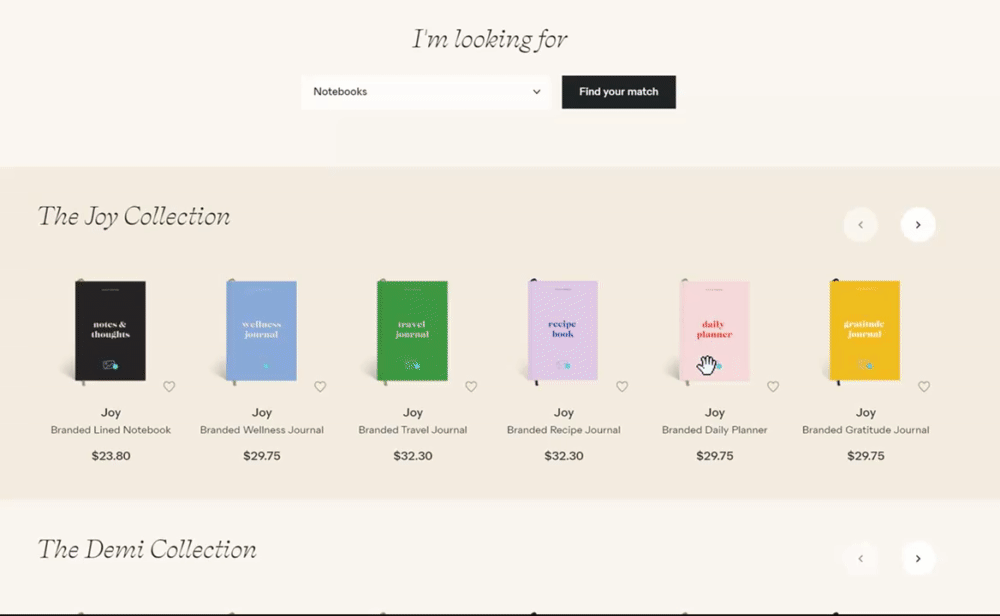Favorite the Branded Wellness Journal heart icon
The image size is (1000, 616).
(x=320, y=387)
